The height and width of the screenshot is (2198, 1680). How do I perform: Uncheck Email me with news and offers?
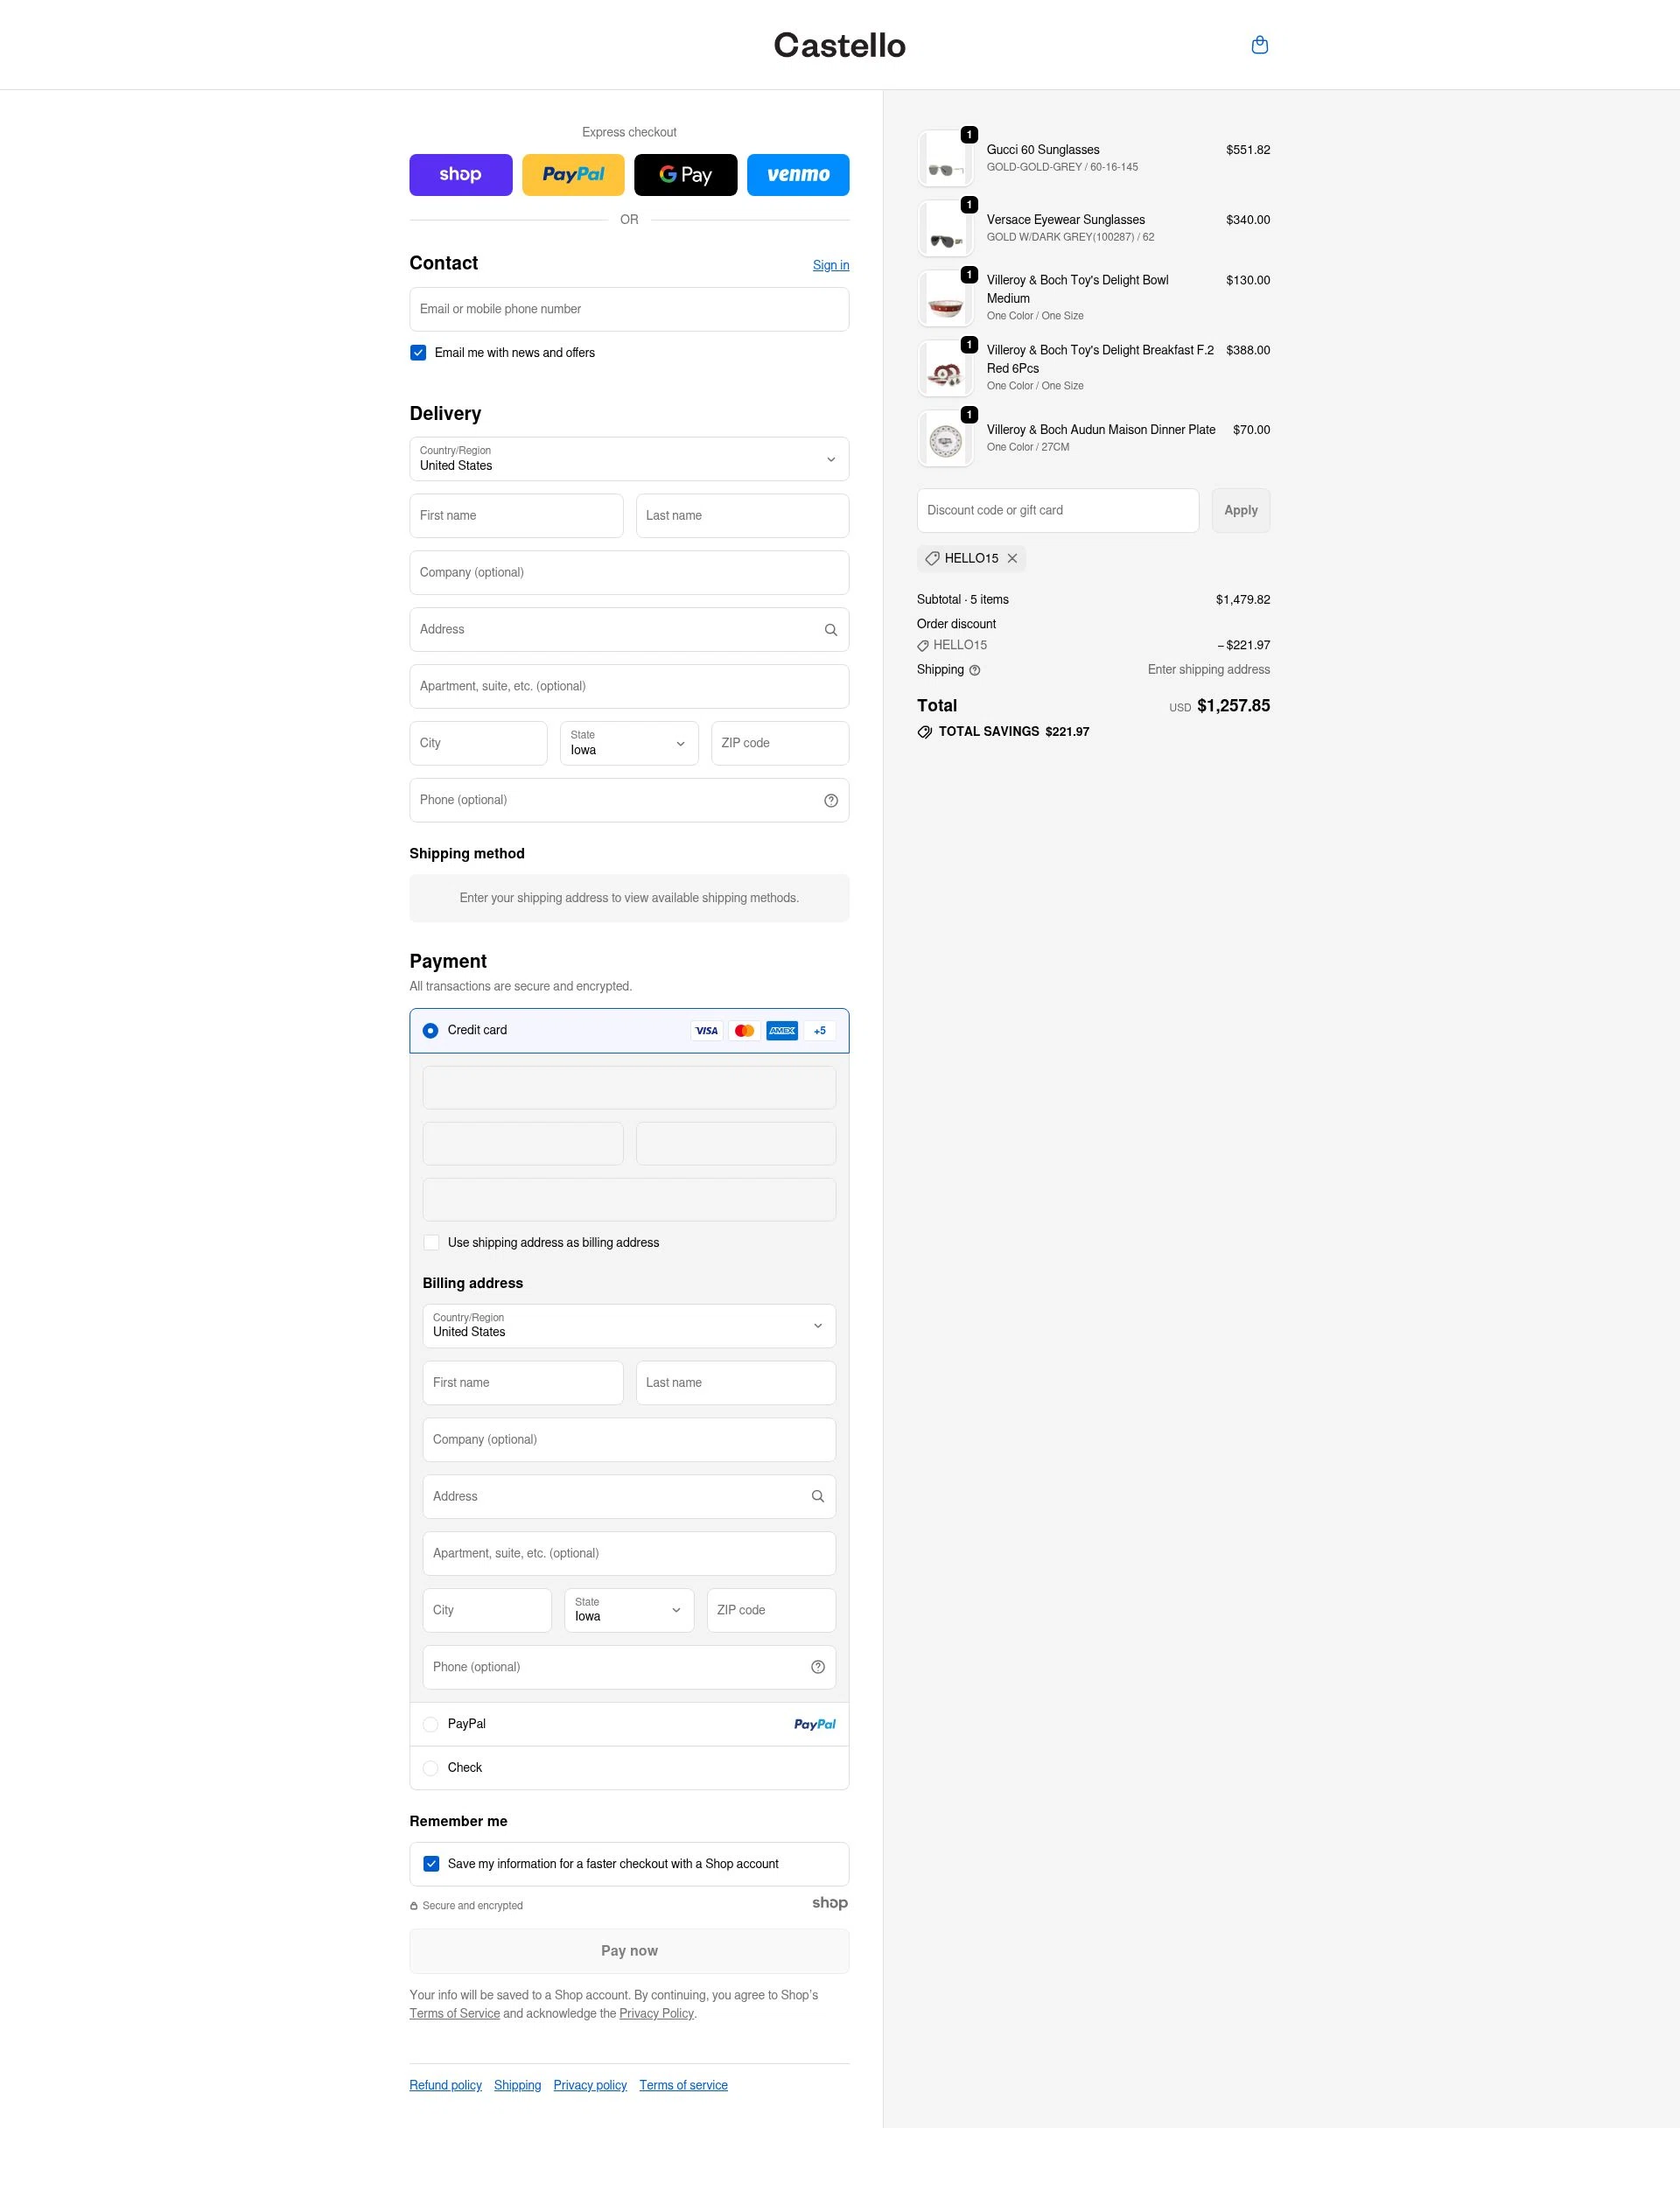coord(418,352)
